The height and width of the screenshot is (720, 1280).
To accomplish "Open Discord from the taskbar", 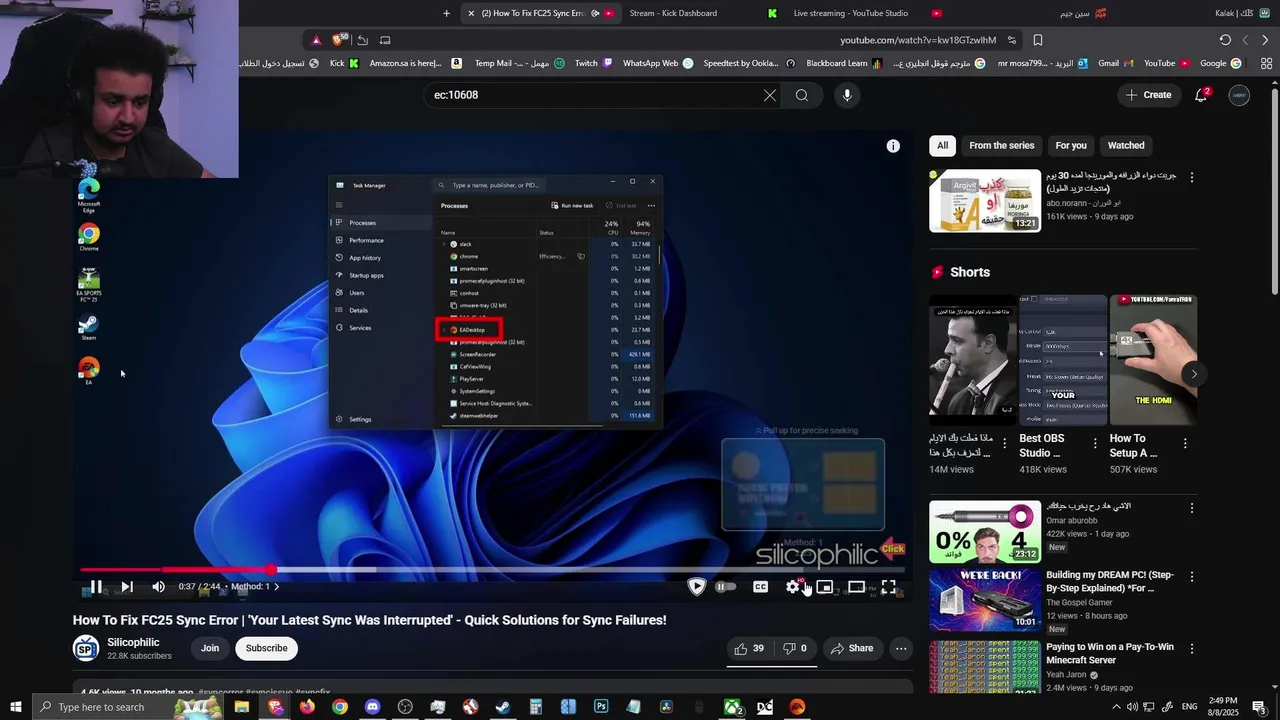I will (x=373, y=707).
